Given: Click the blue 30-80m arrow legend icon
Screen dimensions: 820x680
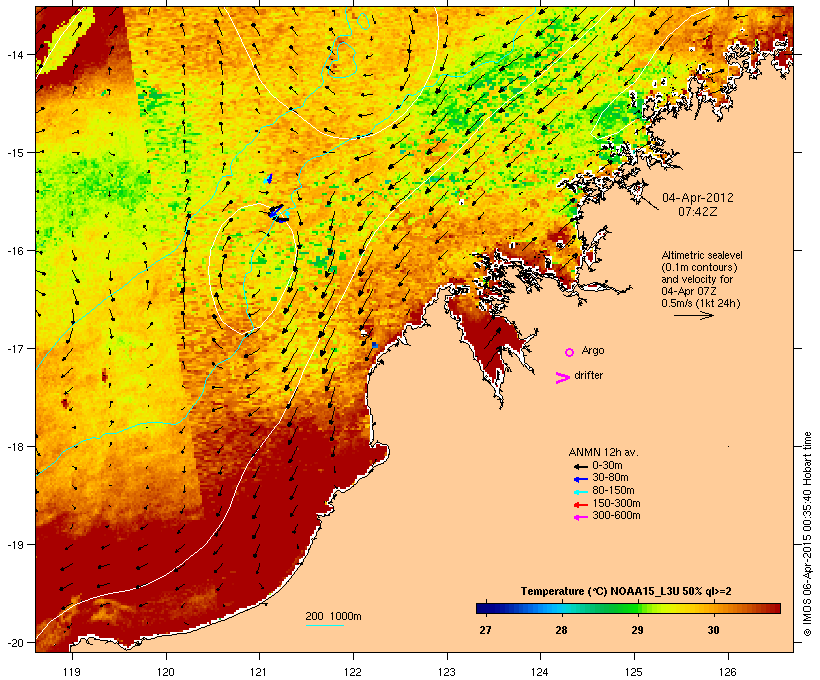Looking at the screenshot, I should tap(580, 479).
